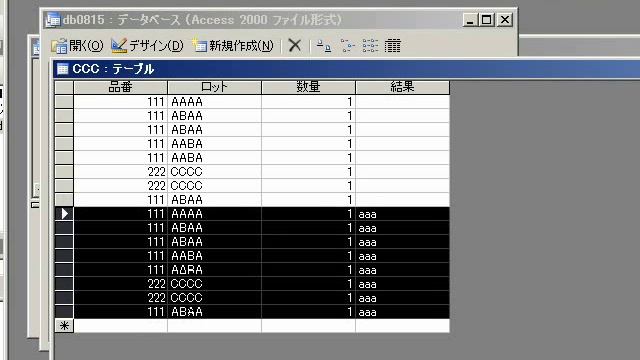Switch to large icons view

point(324,46)
